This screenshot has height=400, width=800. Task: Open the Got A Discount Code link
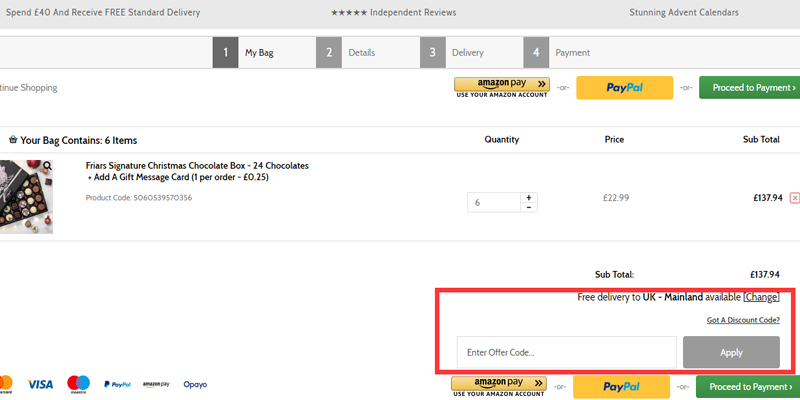click(742, 320)
